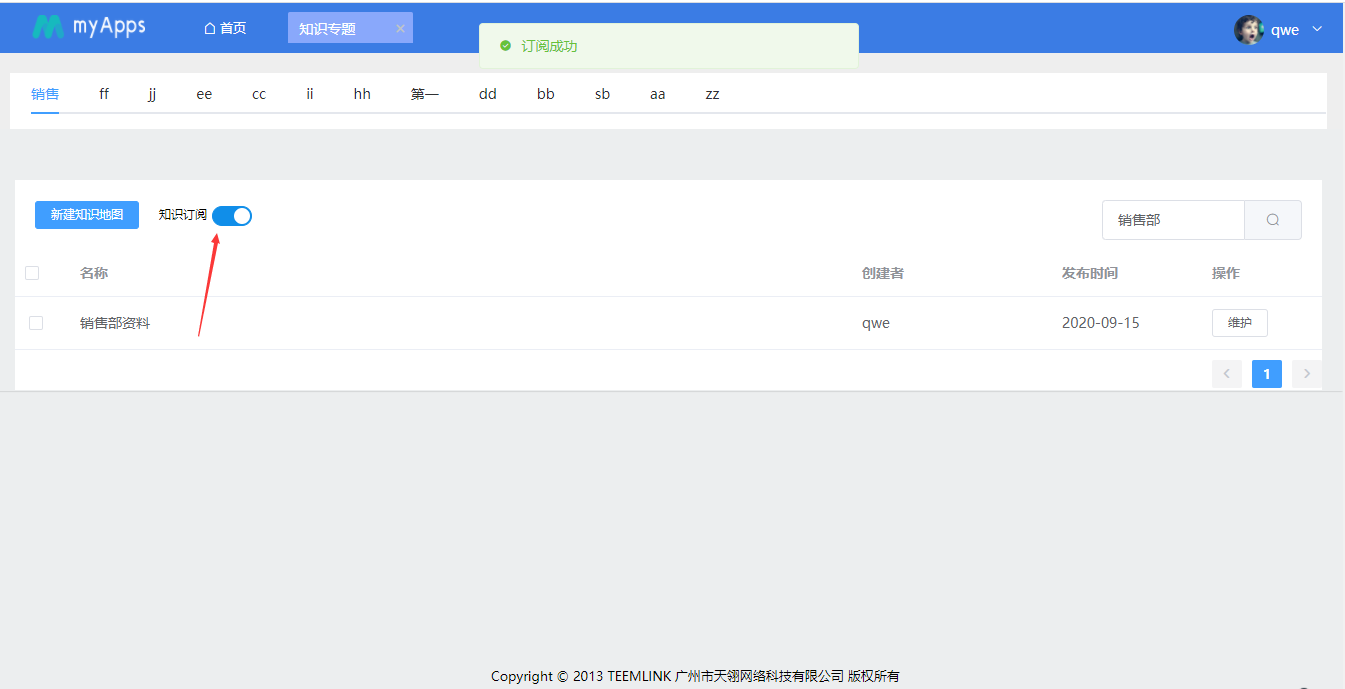This screenshot has height=689, width=1345.
Task: Click the 新建知识地图 button
Action: tap(87, 215)
